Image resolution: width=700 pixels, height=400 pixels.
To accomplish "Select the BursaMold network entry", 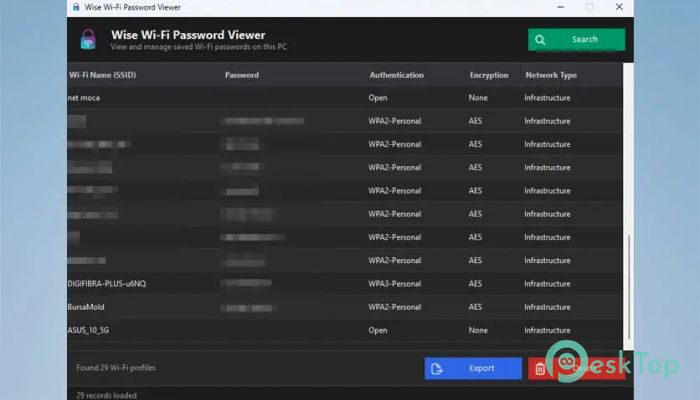I will coord(345,307).
